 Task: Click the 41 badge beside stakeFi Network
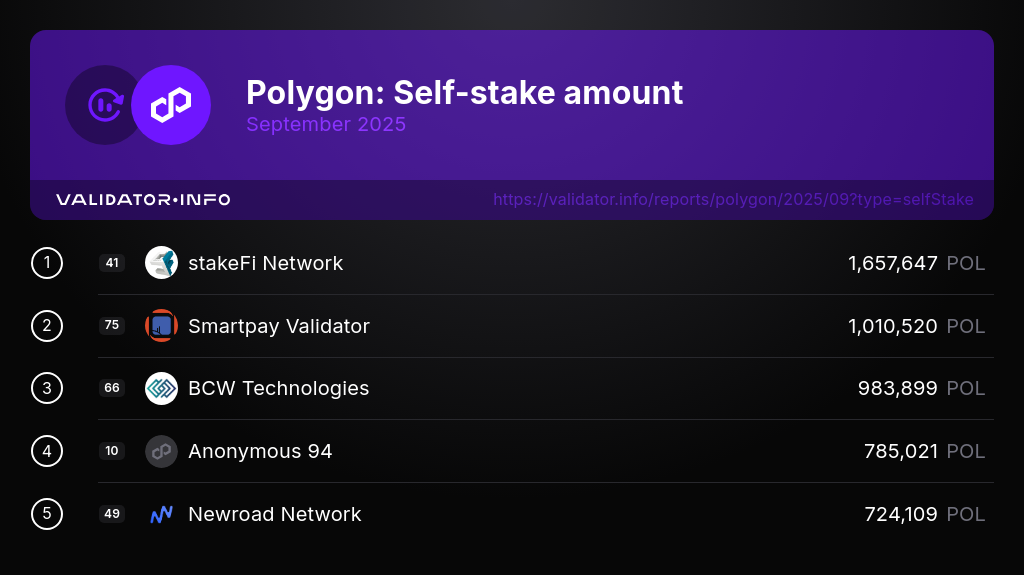[x=112, y=263]
